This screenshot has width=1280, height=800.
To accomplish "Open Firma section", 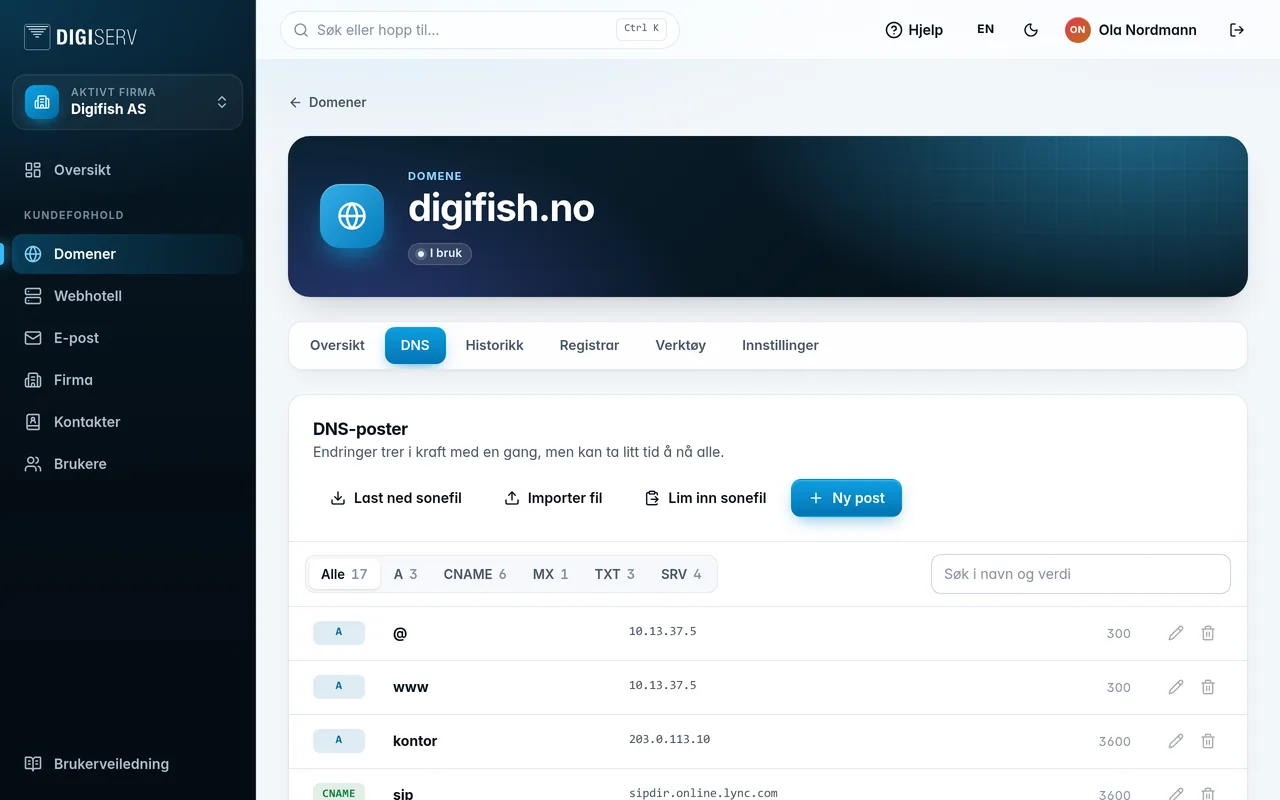I will click(x=127, y=380).
